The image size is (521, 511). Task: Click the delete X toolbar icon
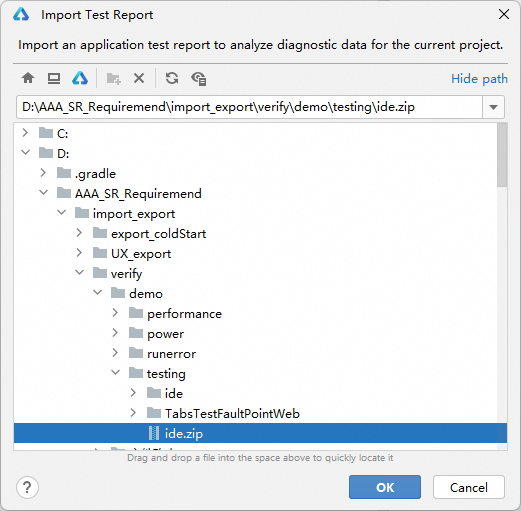point(139,79)
